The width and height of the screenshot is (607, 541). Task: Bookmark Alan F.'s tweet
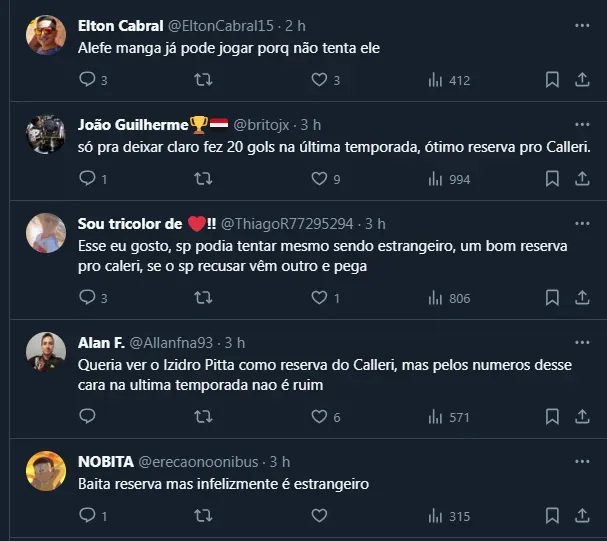(x=552, y=417)
